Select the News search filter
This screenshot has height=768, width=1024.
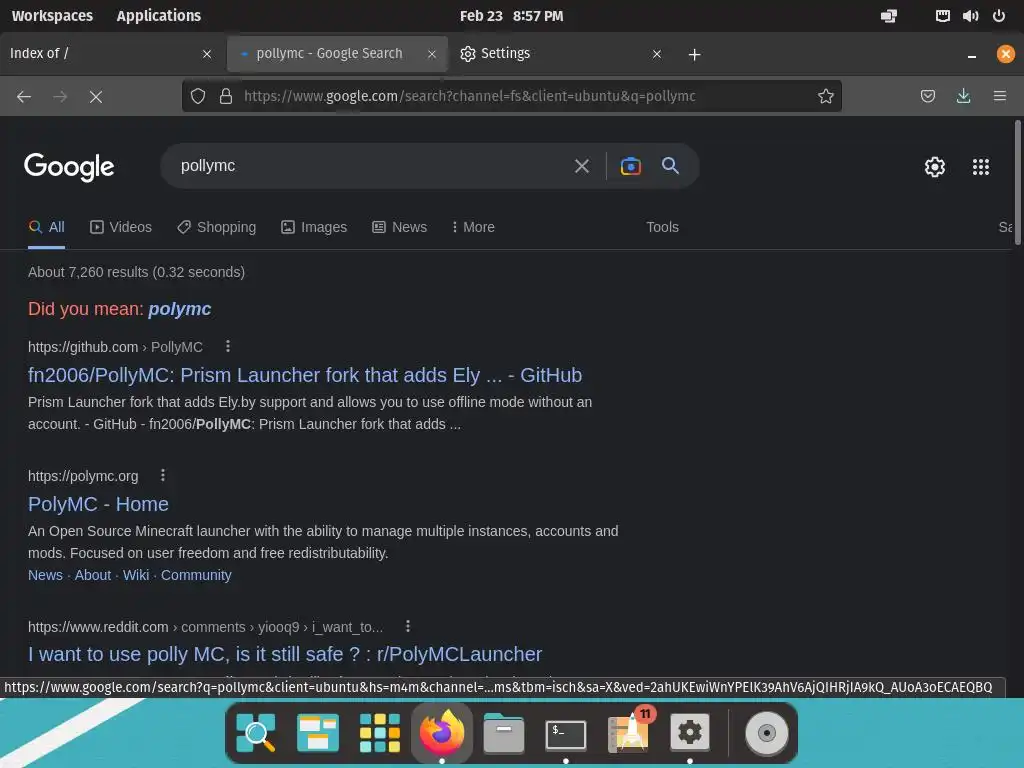click(x=400, y=227)
